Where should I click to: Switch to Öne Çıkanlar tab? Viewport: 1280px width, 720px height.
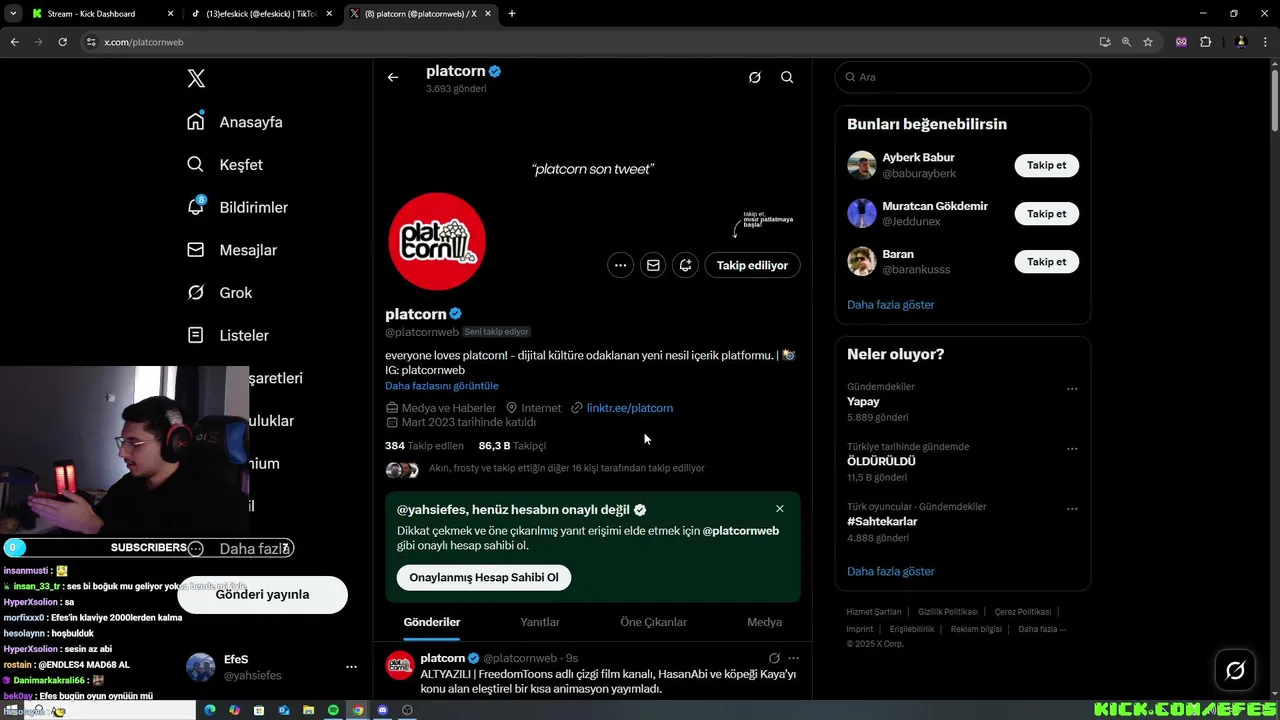pyautogui.click(x=653, y=622)
